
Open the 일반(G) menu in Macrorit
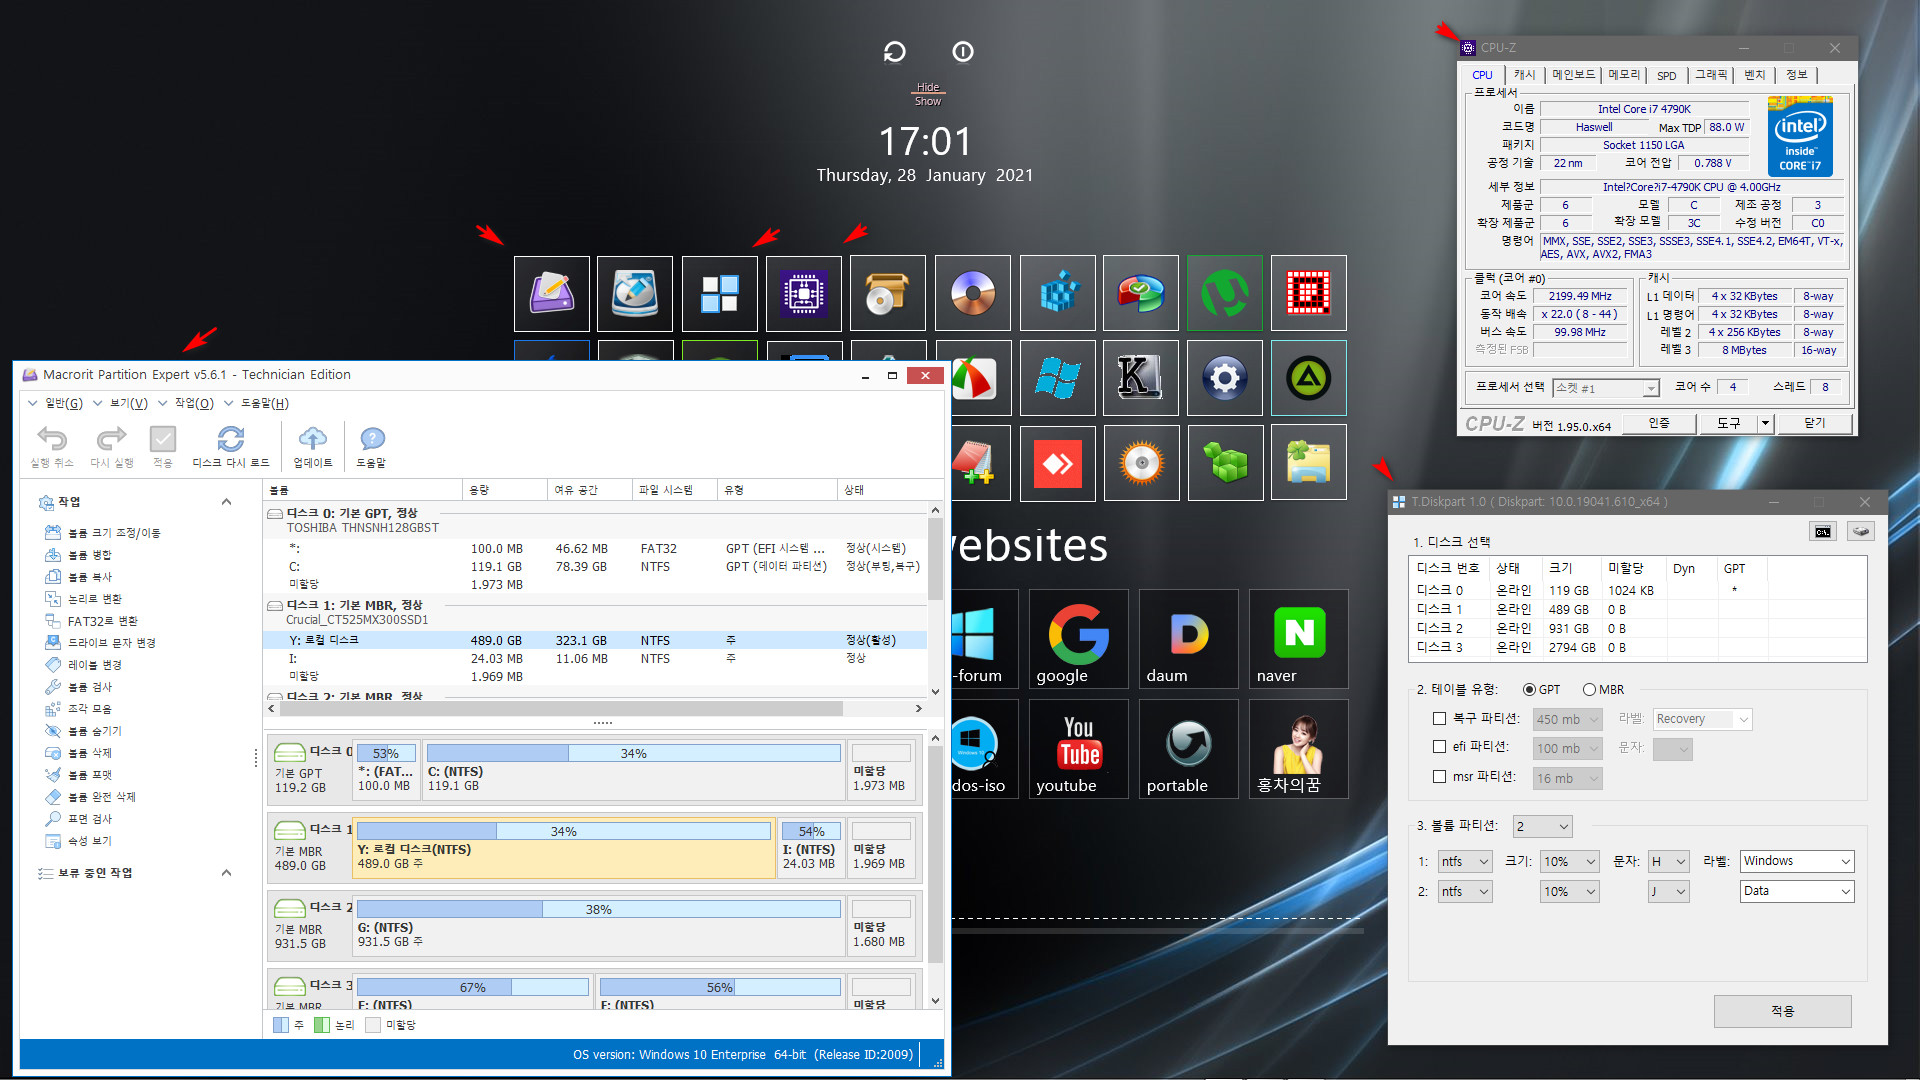[x=63, y=403]
